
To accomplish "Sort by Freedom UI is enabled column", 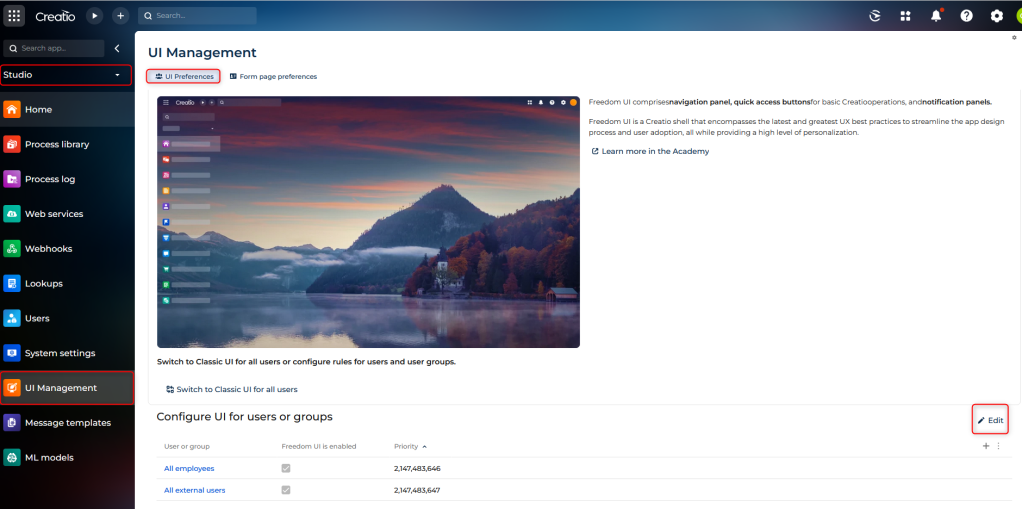I will [319, 446].
